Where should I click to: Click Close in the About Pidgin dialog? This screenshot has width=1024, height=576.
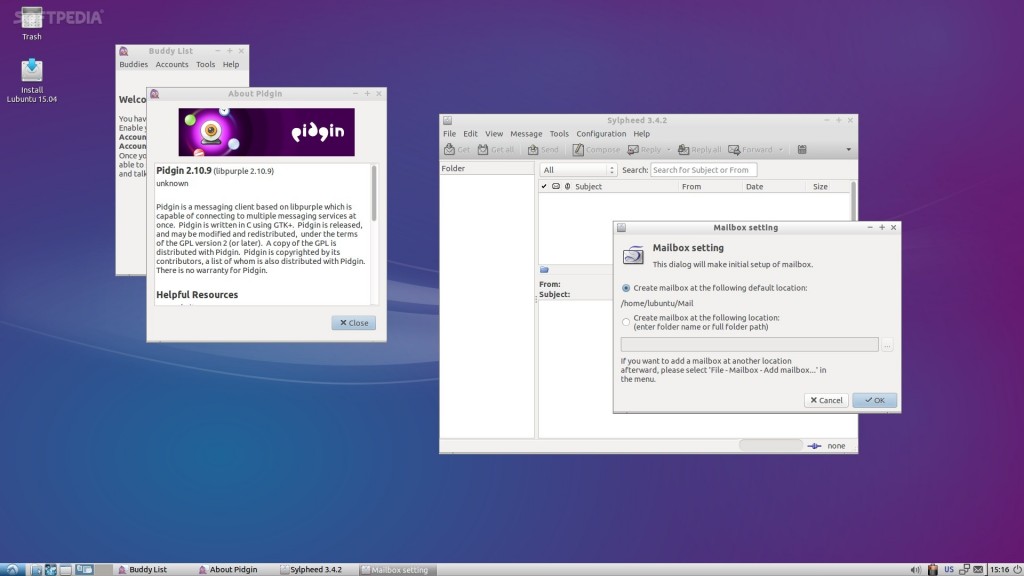pos(353,322)
